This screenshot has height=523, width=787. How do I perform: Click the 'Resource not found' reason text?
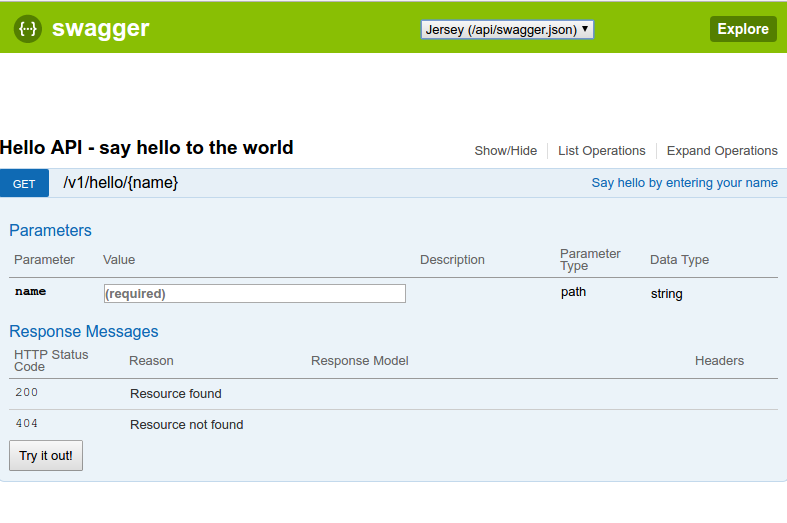coord(186,425)
